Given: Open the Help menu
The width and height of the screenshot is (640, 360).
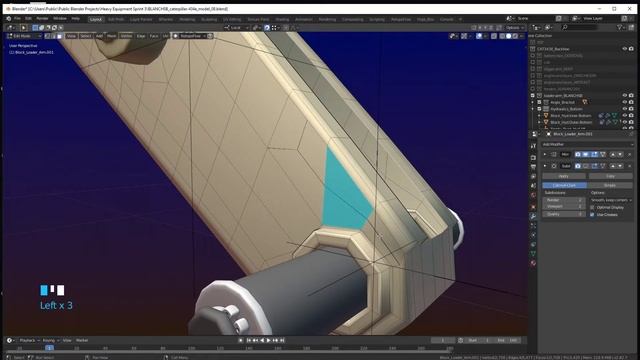Looking at the screenshot, I should (76, 18).
